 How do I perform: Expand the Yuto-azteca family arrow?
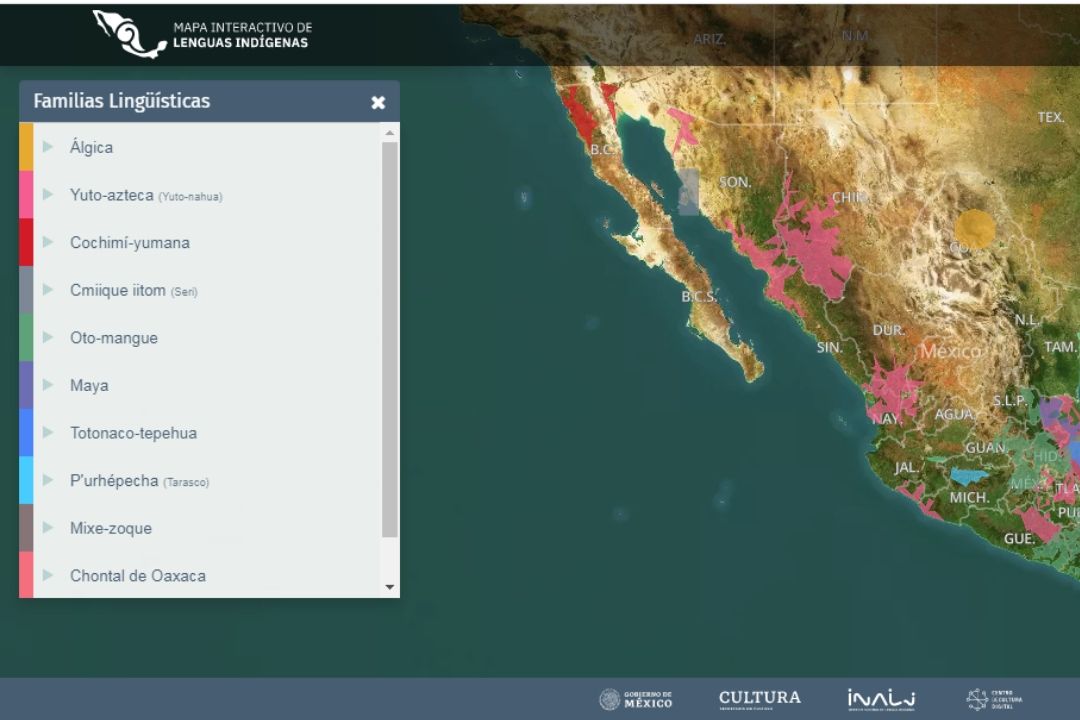click(47, 195)
